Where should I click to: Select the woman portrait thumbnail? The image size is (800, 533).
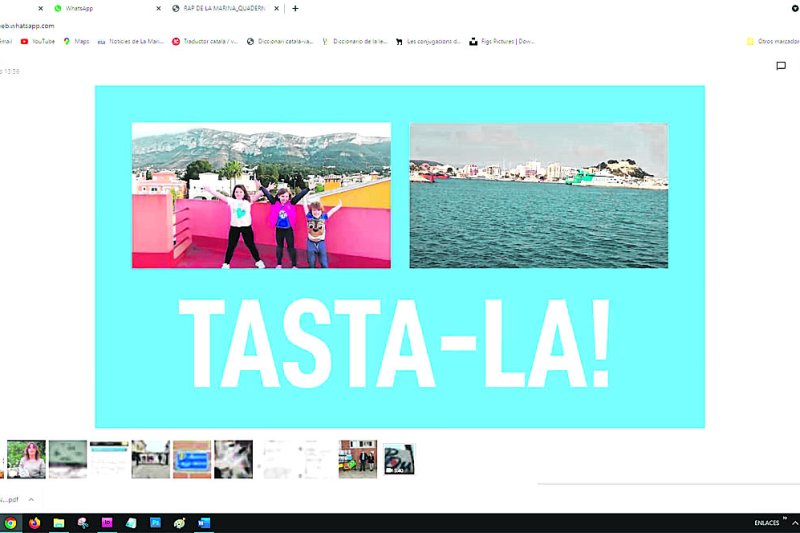pos(26,459)
